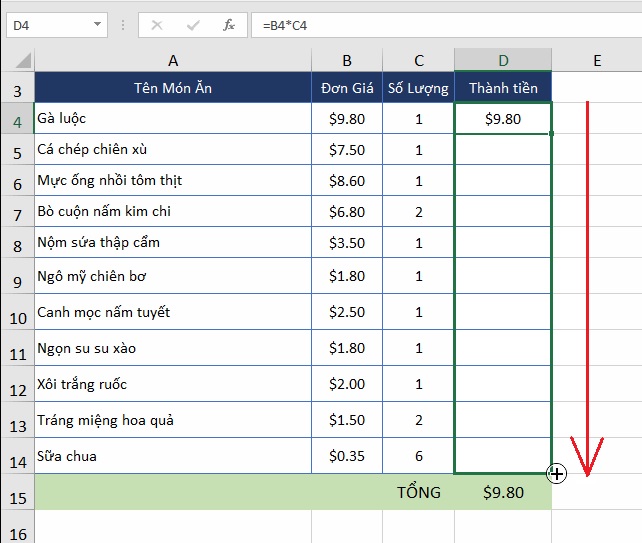The image size is (642, 543).
Task: Select the 'Ngọn su su xào' cell
Action: [x=173, y=348]
